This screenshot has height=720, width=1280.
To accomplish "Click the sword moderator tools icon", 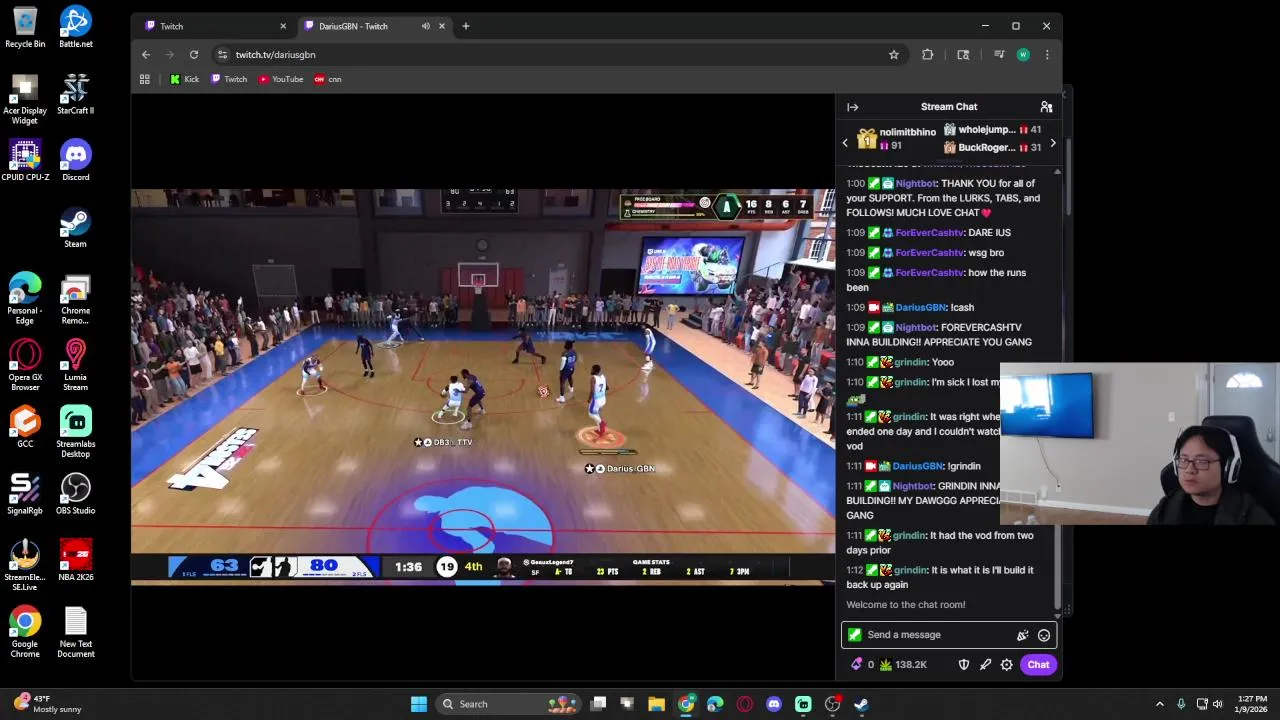I will 985,665.
